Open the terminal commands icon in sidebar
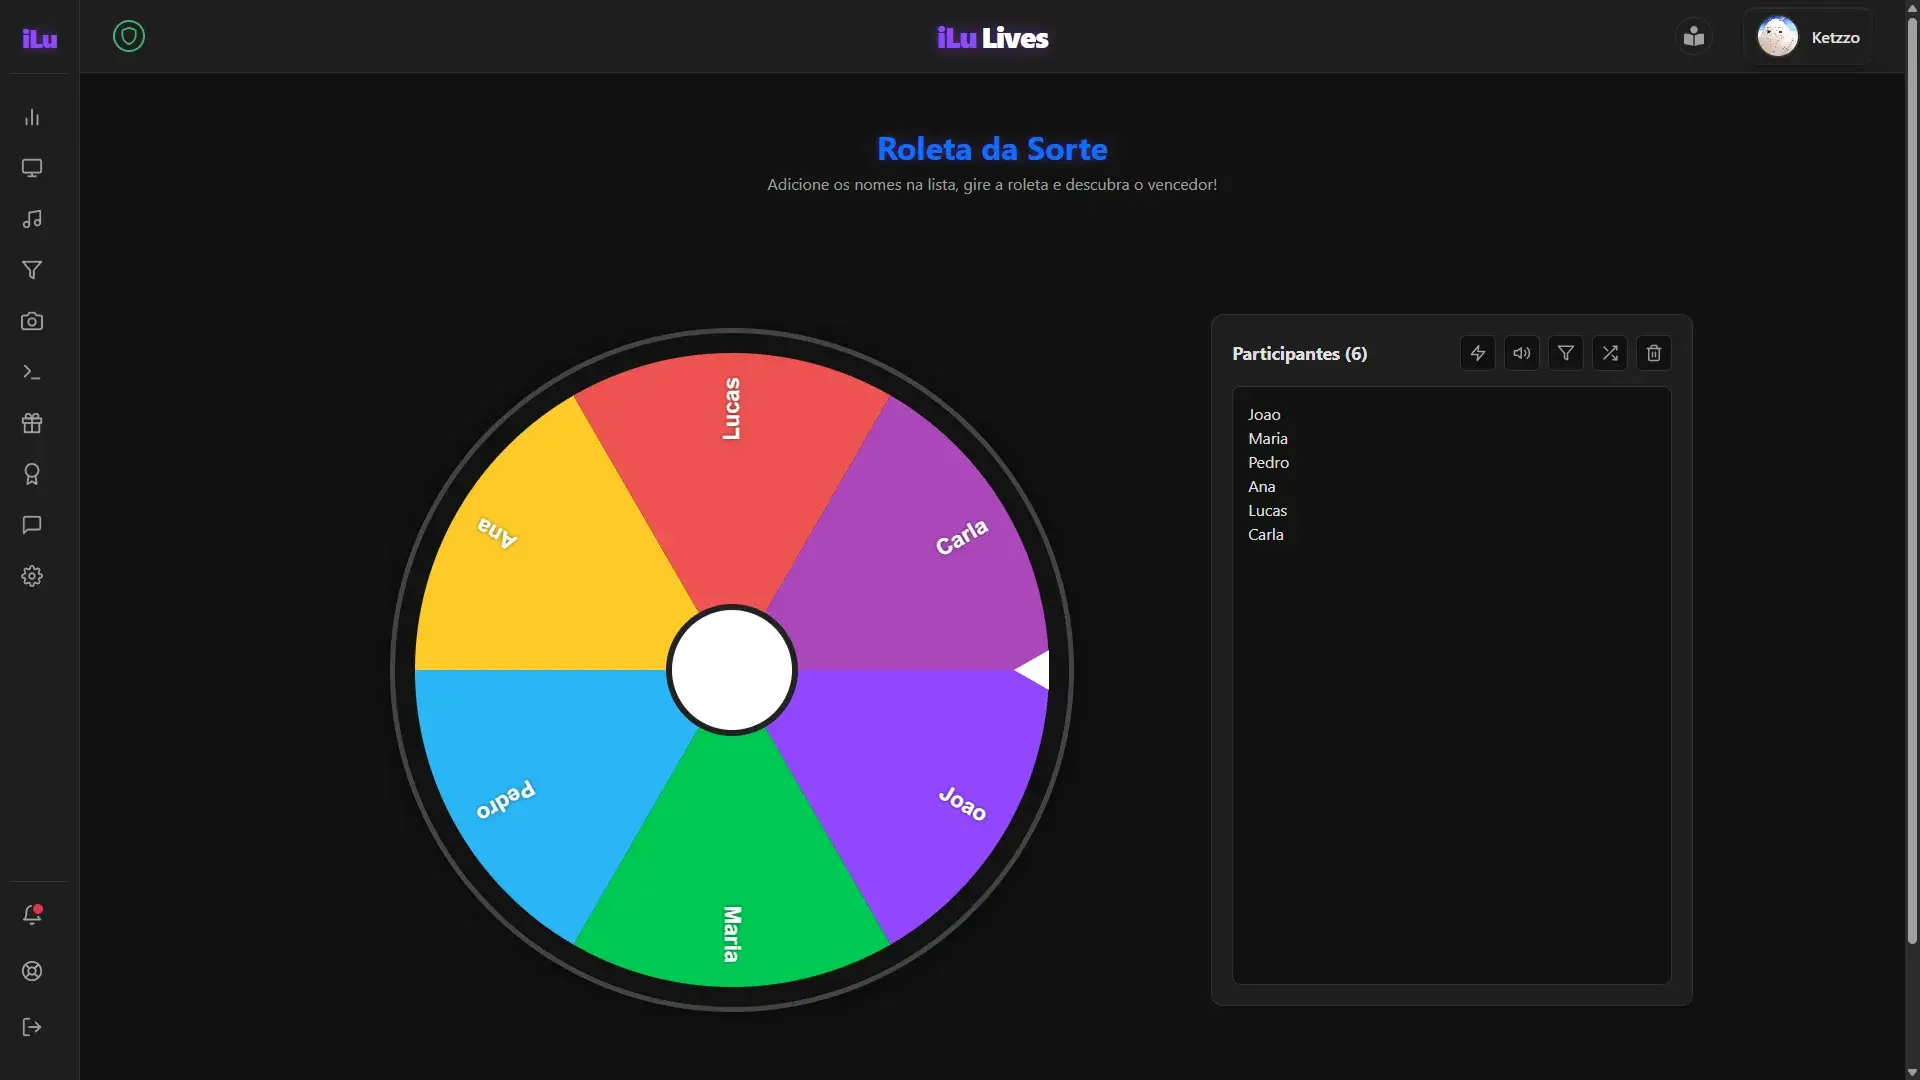The height and width of the screenshot is (1080, 1920). pyautogui.click(x=32, y=372)
